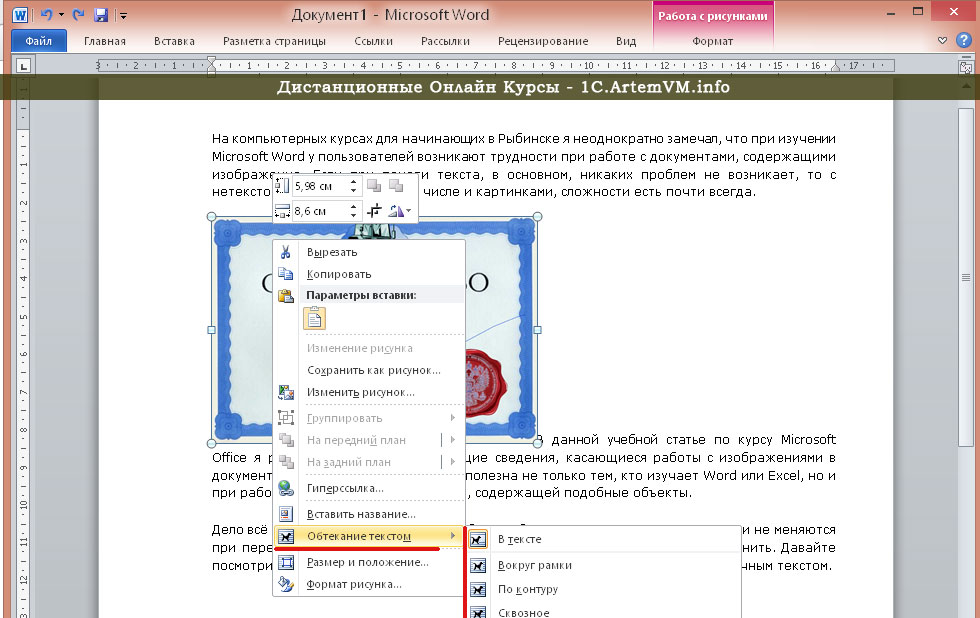
Task: Click the right indent marker on the ruler
Action: click(836, 67)
